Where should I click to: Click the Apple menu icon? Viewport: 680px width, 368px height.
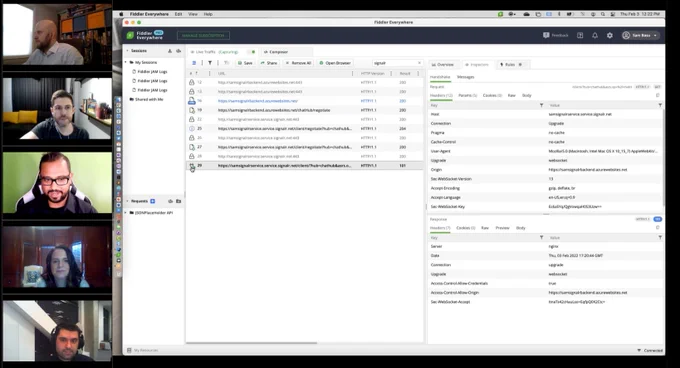(121, 14)
